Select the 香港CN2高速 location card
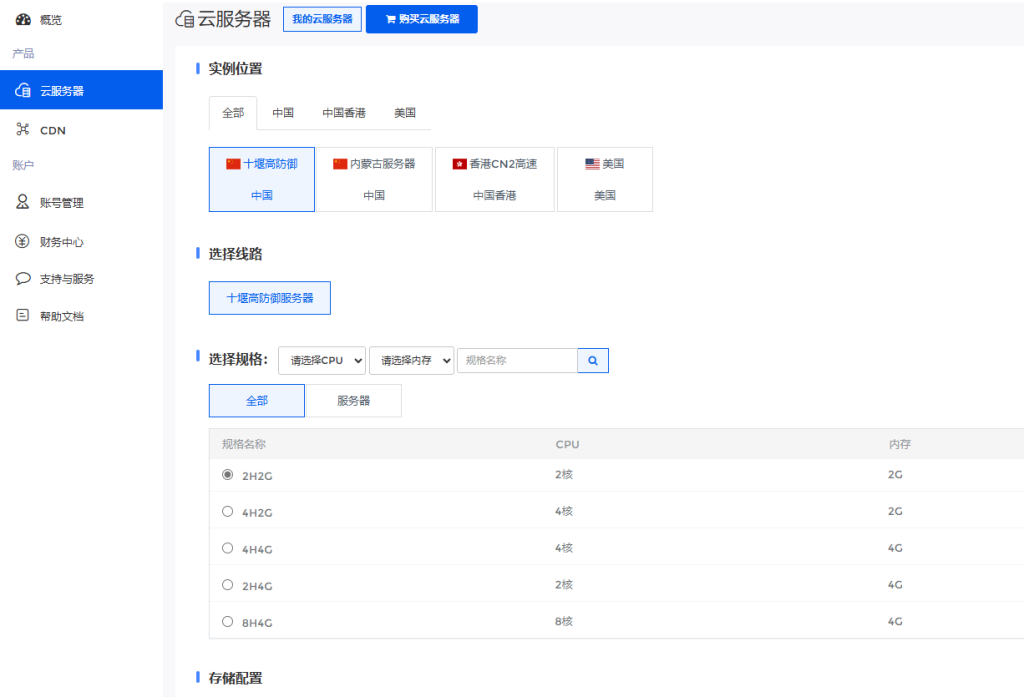 click(x=495, y=179)
